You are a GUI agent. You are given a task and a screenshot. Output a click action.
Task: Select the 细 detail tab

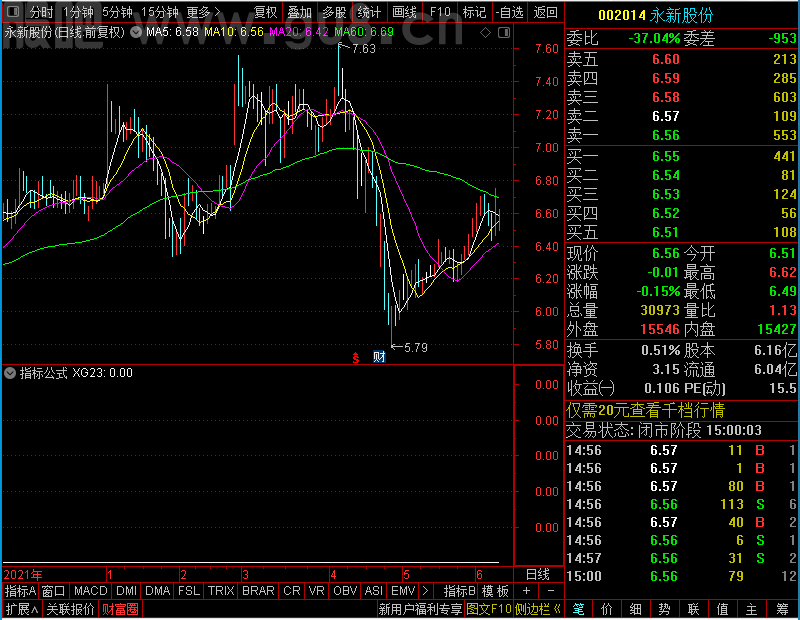636,609
